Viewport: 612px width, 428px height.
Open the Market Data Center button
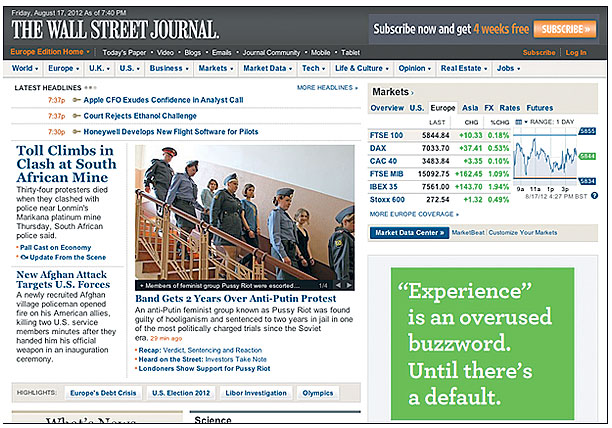(408, 232)
